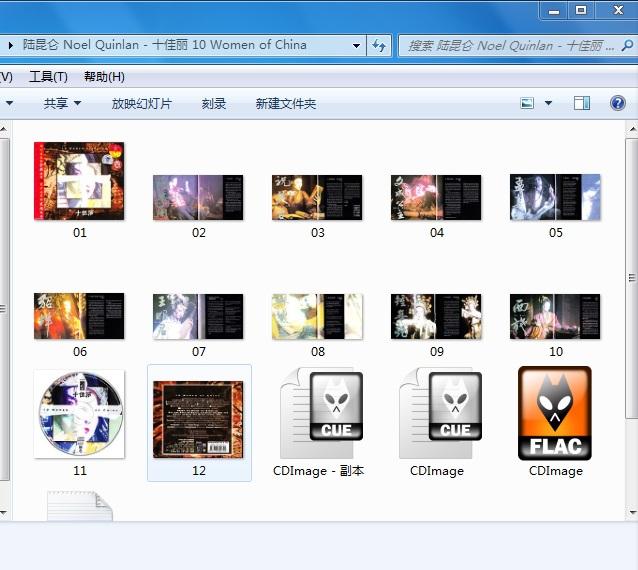Select image file 10

[555, 316]
